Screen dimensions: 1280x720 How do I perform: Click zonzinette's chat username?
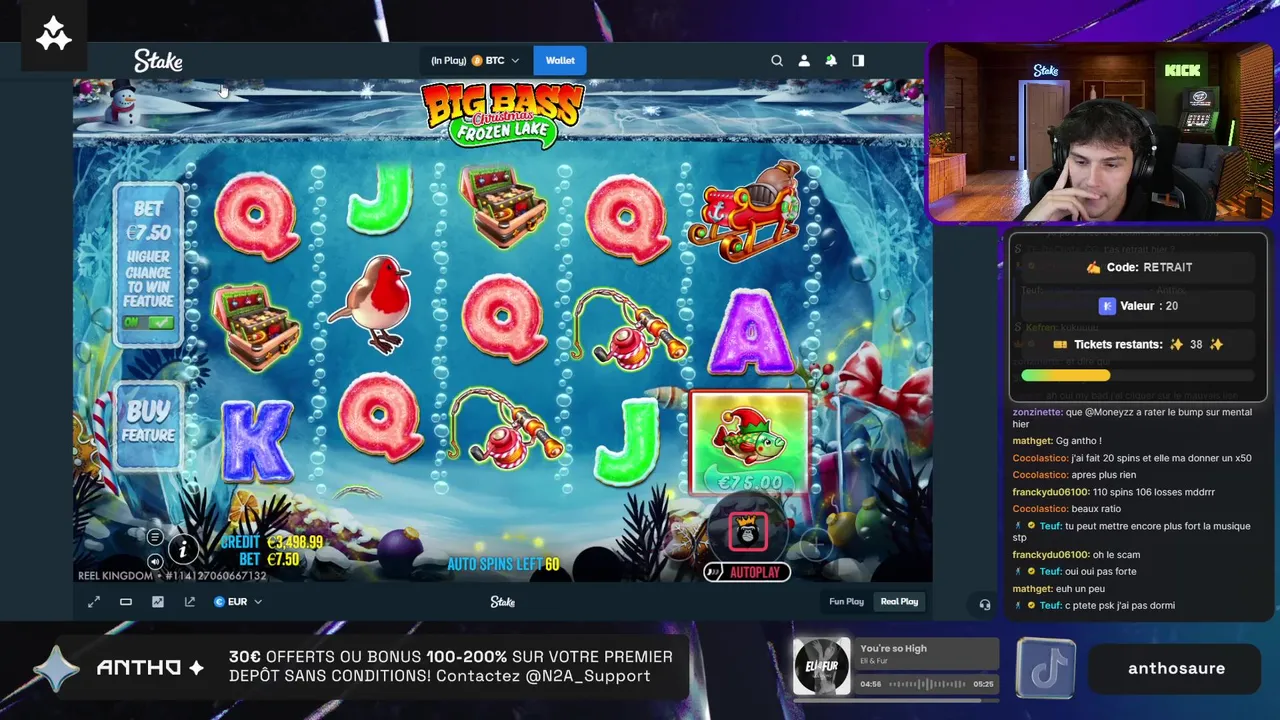1039,412
